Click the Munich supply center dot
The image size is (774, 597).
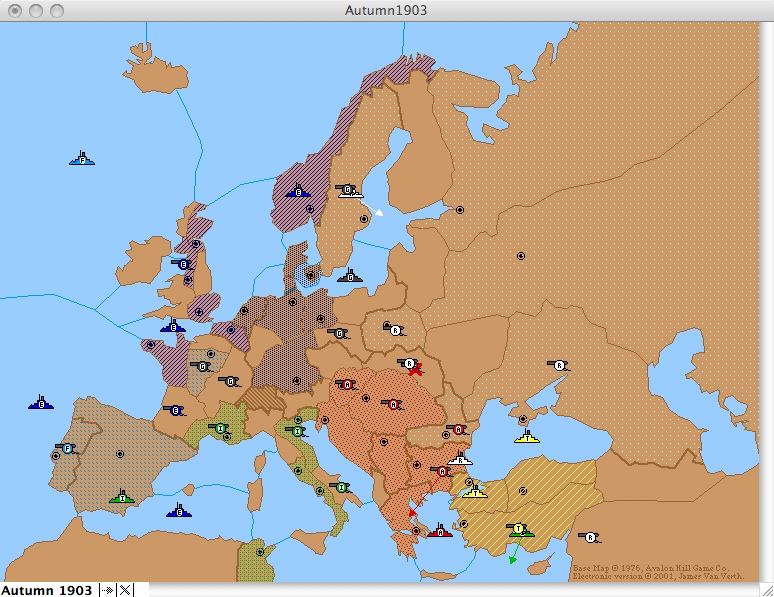[296, 381]
